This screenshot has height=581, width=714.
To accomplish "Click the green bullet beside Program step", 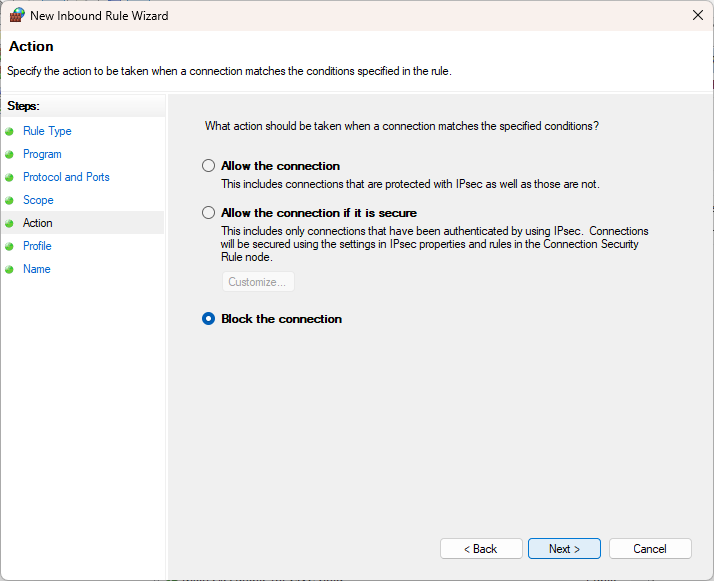I will [x=11, y=154].
